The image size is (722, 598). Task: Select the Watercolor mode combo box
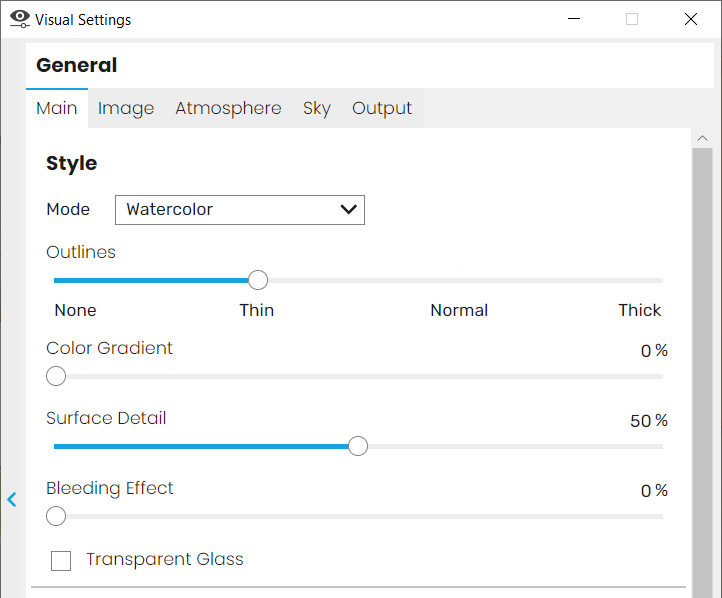(240, 210)
